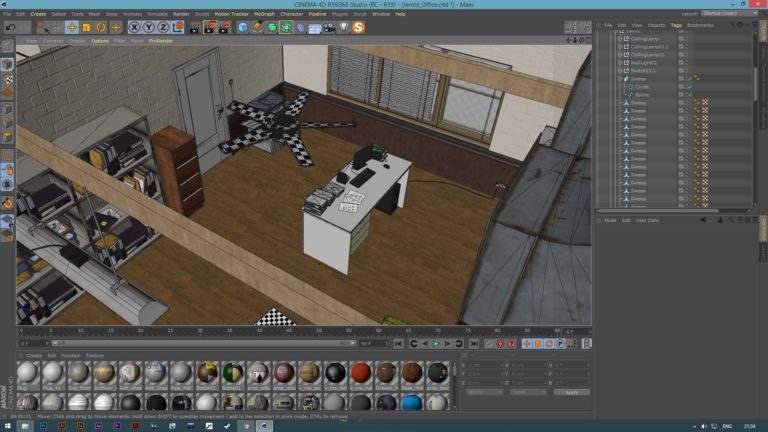Select the red-orange material sphere
The height and width of the screenshot is (432, 768).
click(x=360, y=373)
